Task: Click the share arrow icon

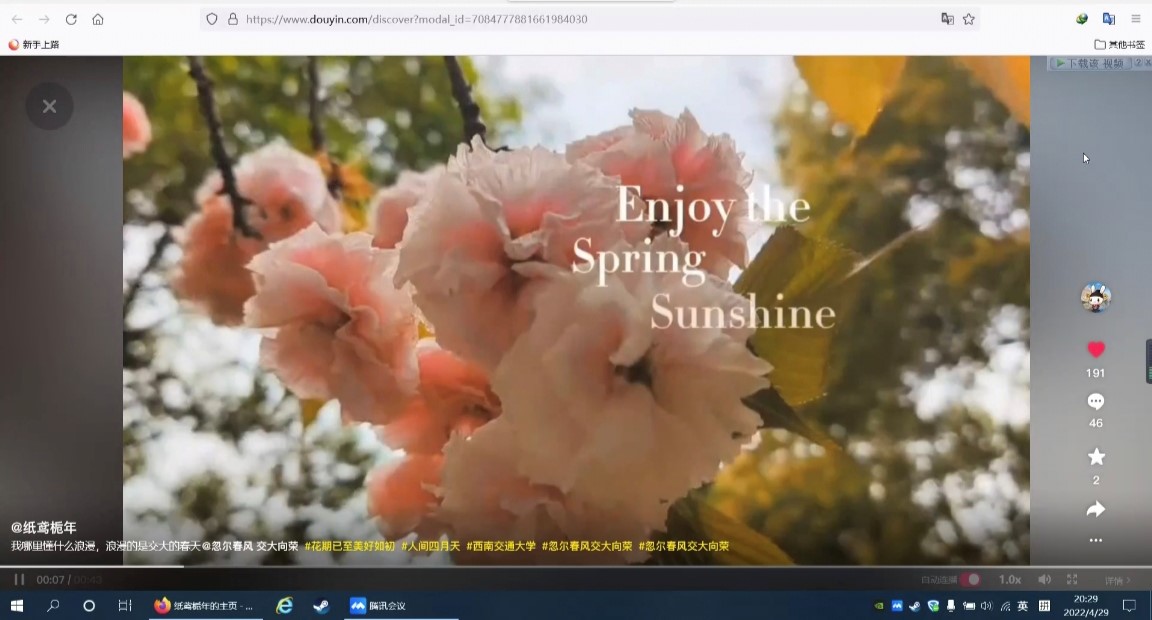Action: [x=1096, y=510]
